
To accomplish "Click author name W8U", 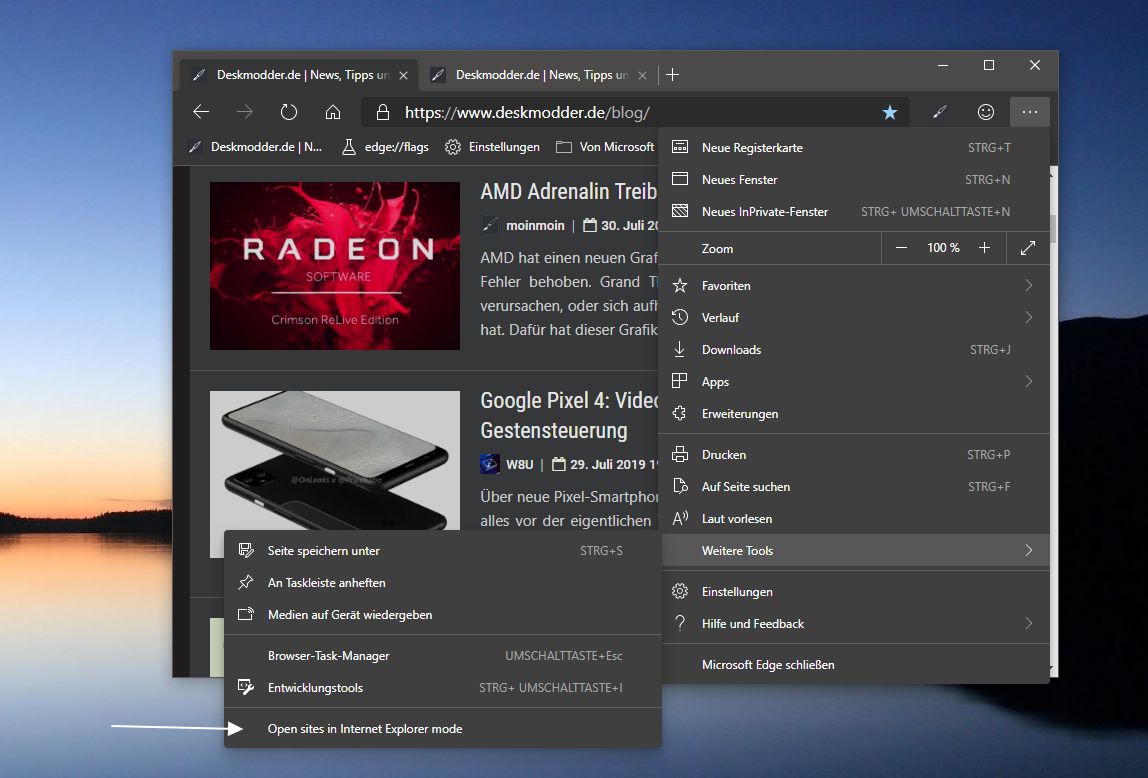I will click(x=520, y=464).
